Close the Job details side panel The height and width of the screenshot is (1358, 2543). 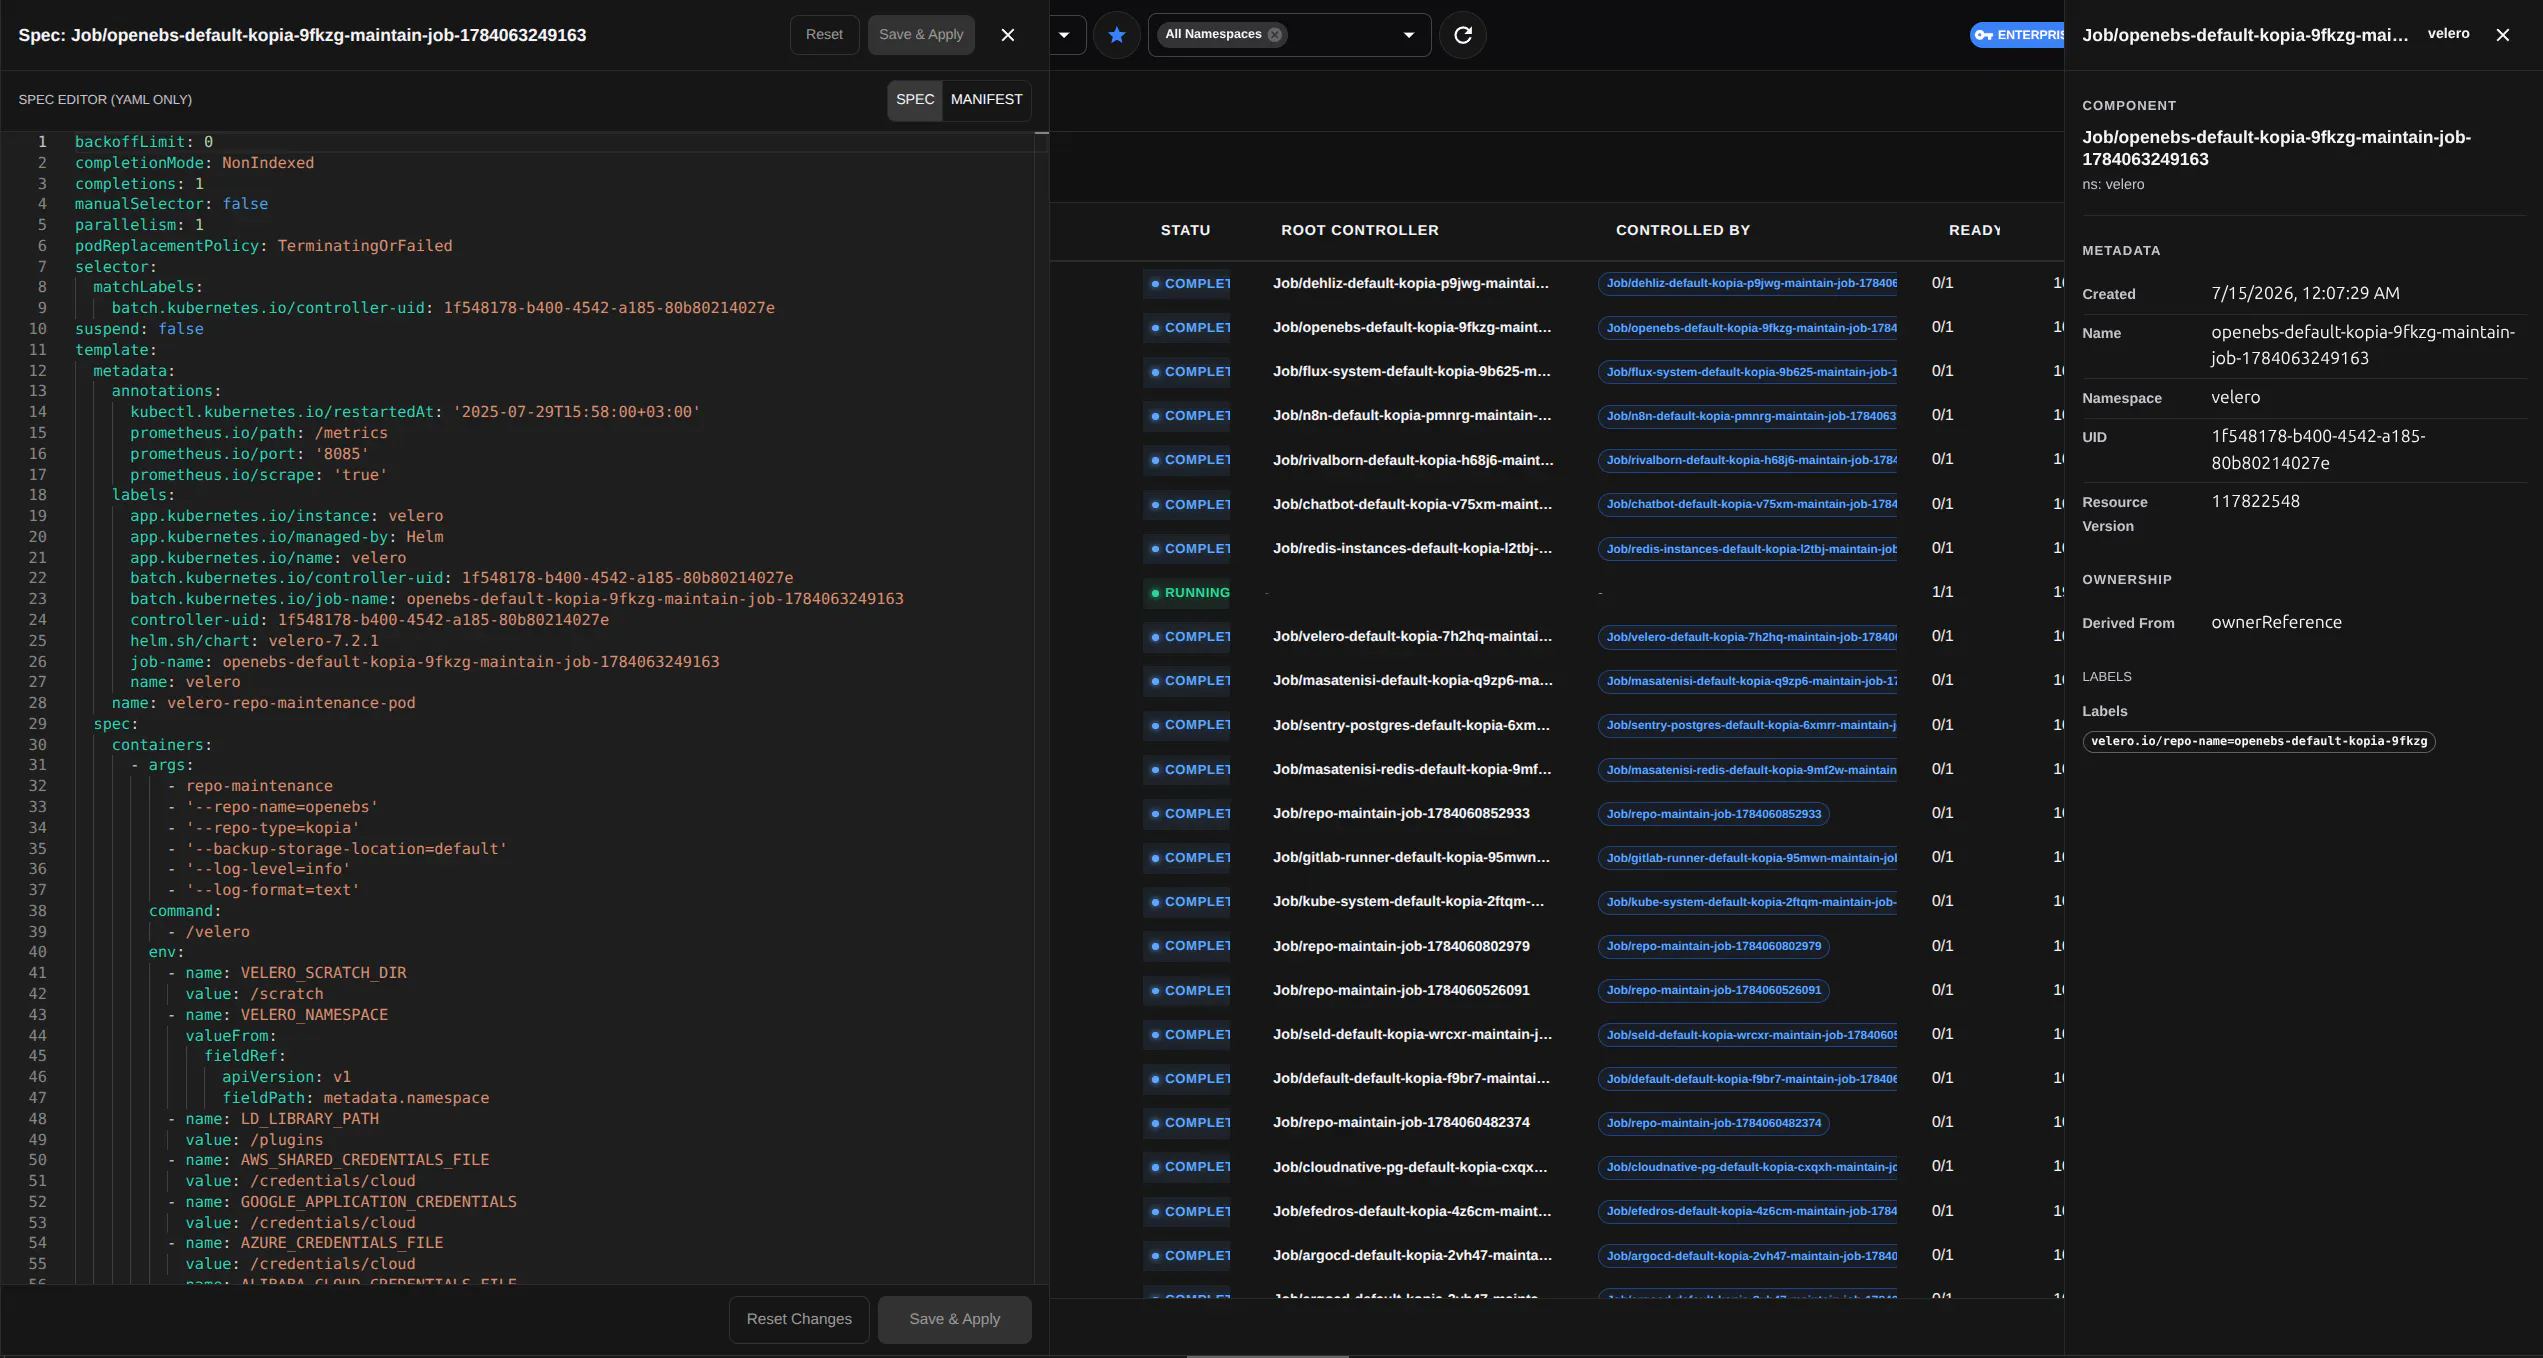tap(2502, 35)
